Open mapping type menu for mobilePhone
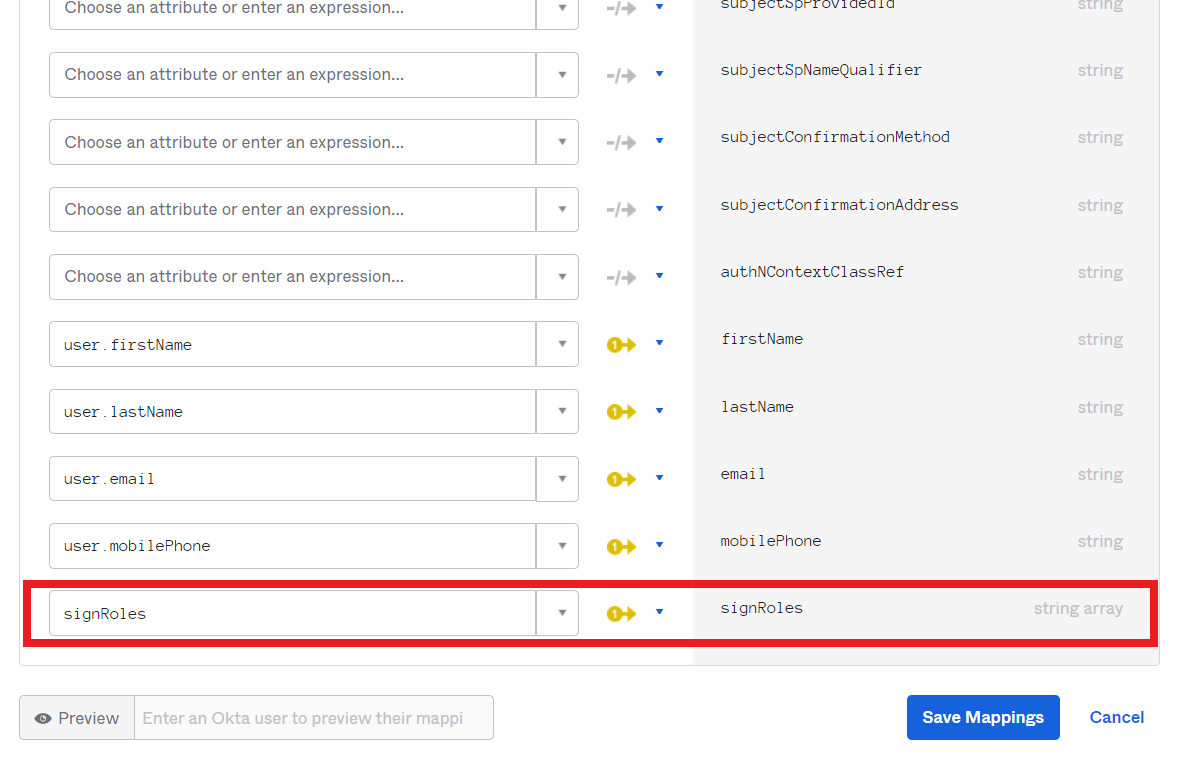This screenshot has height=766, width=1180. (659, 544)
